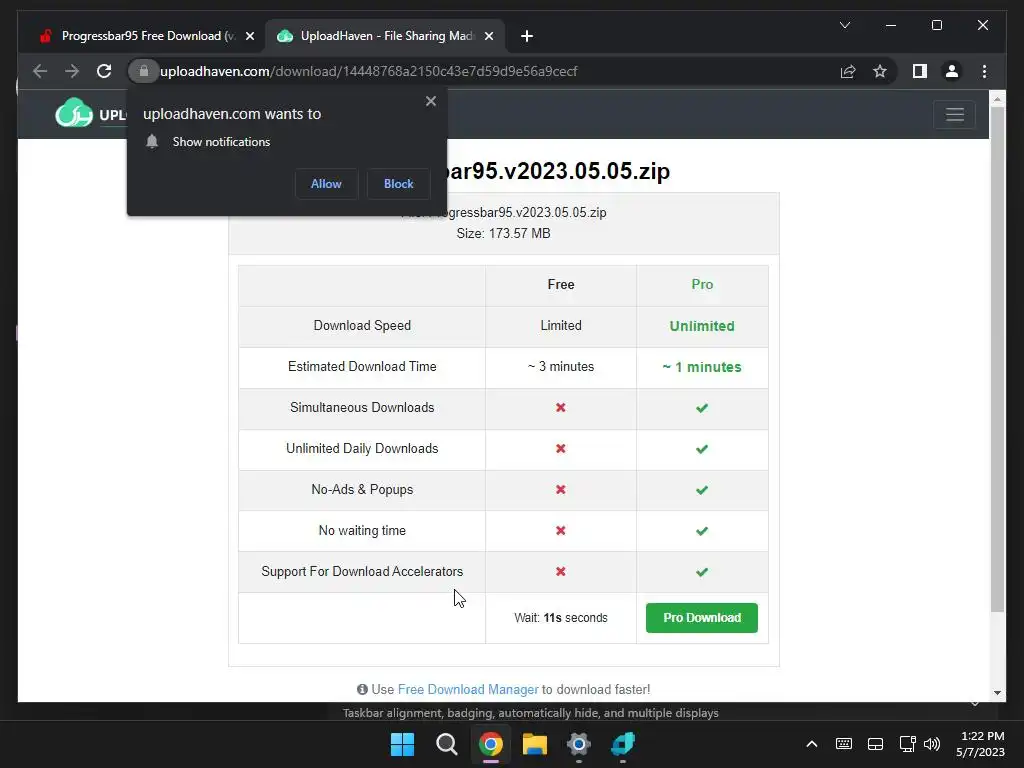1024x768 pixels.
Task: Open site info via the lock icon
Action: pos(144,71)
